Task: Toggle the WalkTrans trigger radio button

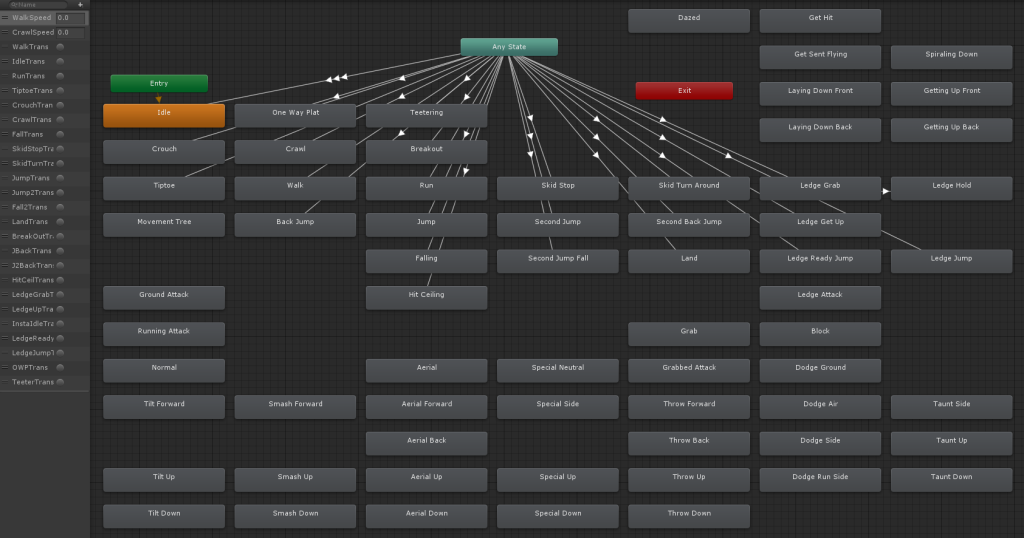Action: click(x=60, y=47)
